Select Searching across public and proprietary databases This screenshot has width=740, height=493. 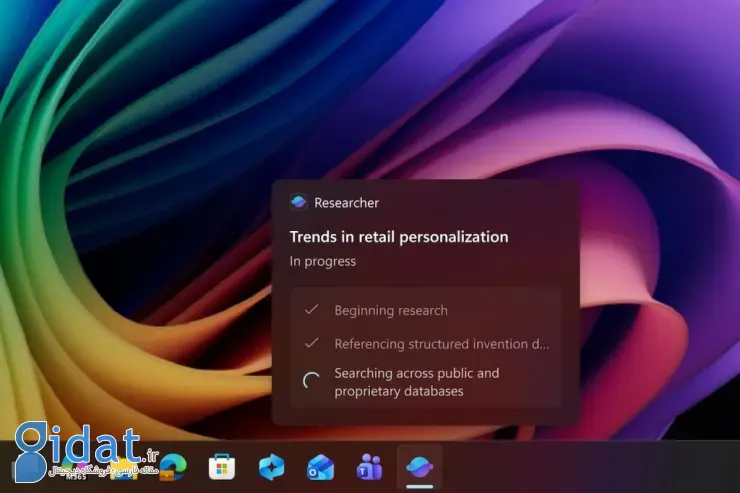pos(416,382)
